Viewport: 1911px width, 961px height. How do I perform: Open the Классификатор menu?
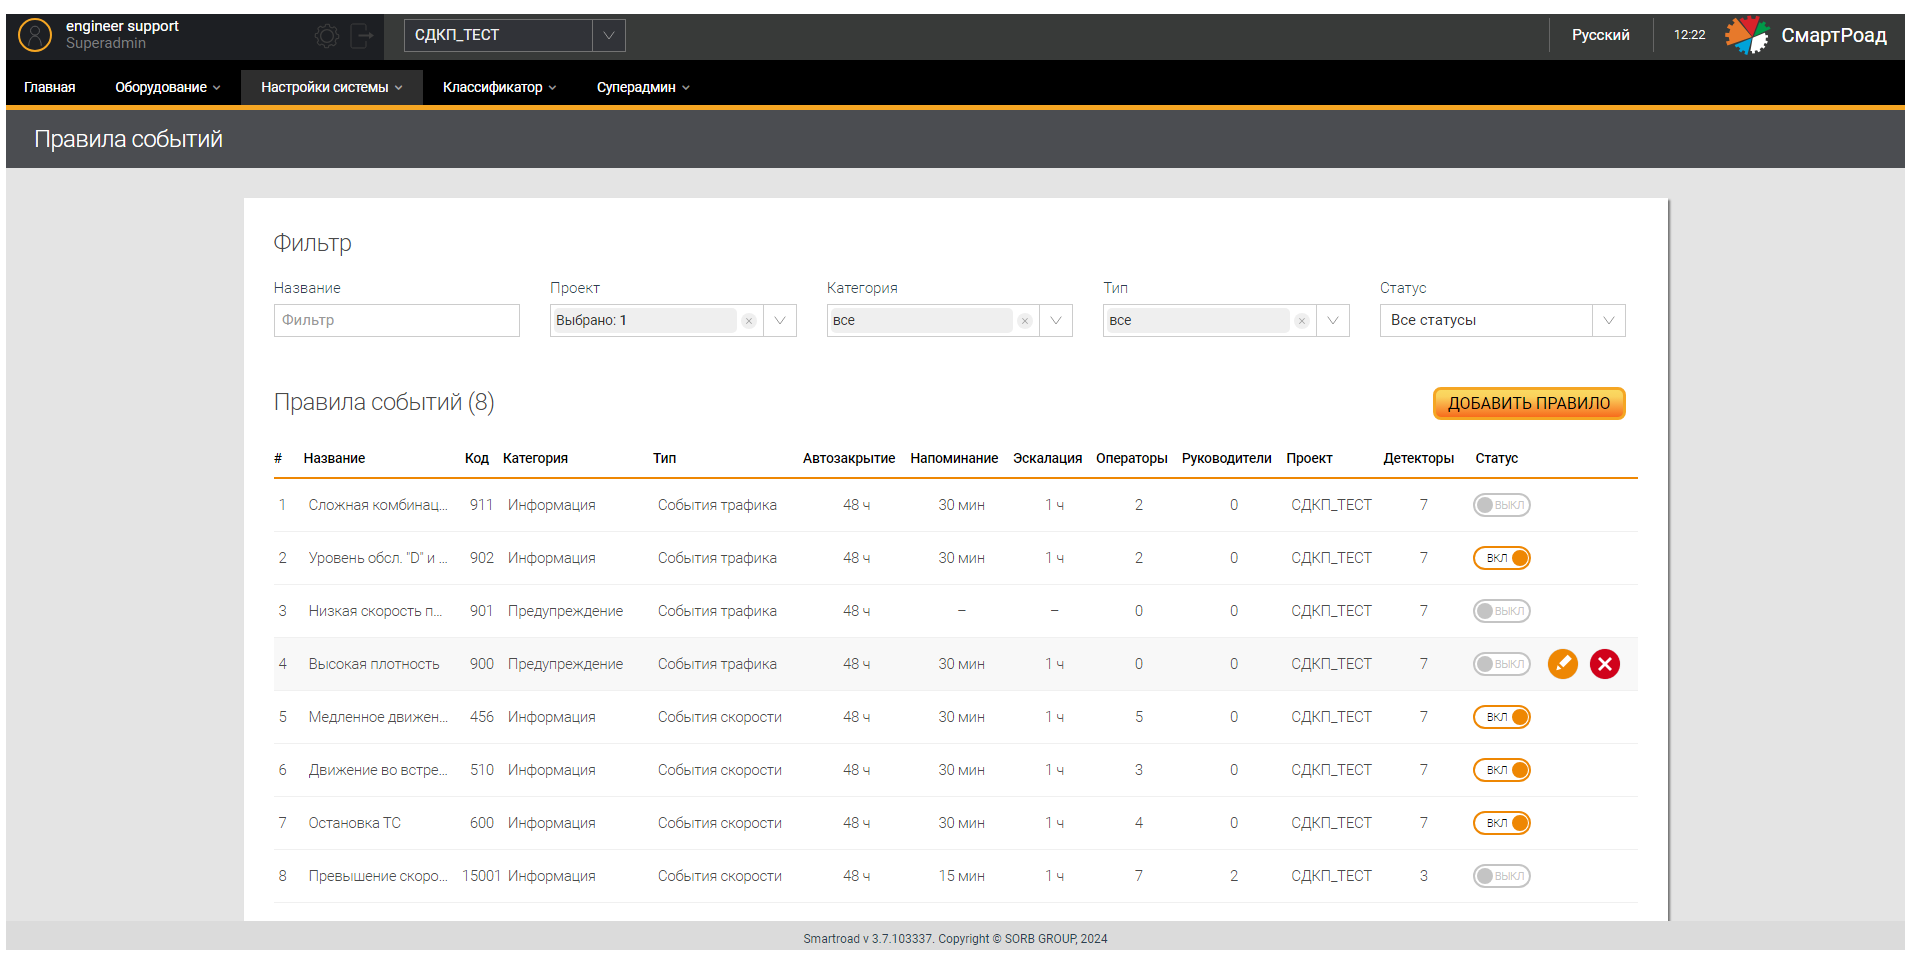coord(499,87)
